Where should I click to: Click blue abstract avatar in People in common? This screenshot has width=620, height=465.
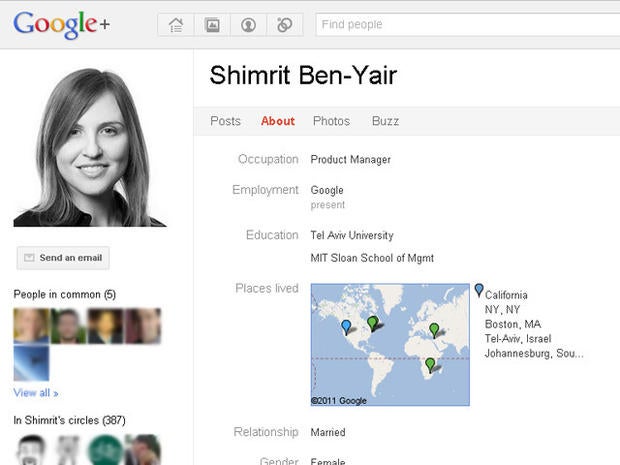(x=31, y=363)
